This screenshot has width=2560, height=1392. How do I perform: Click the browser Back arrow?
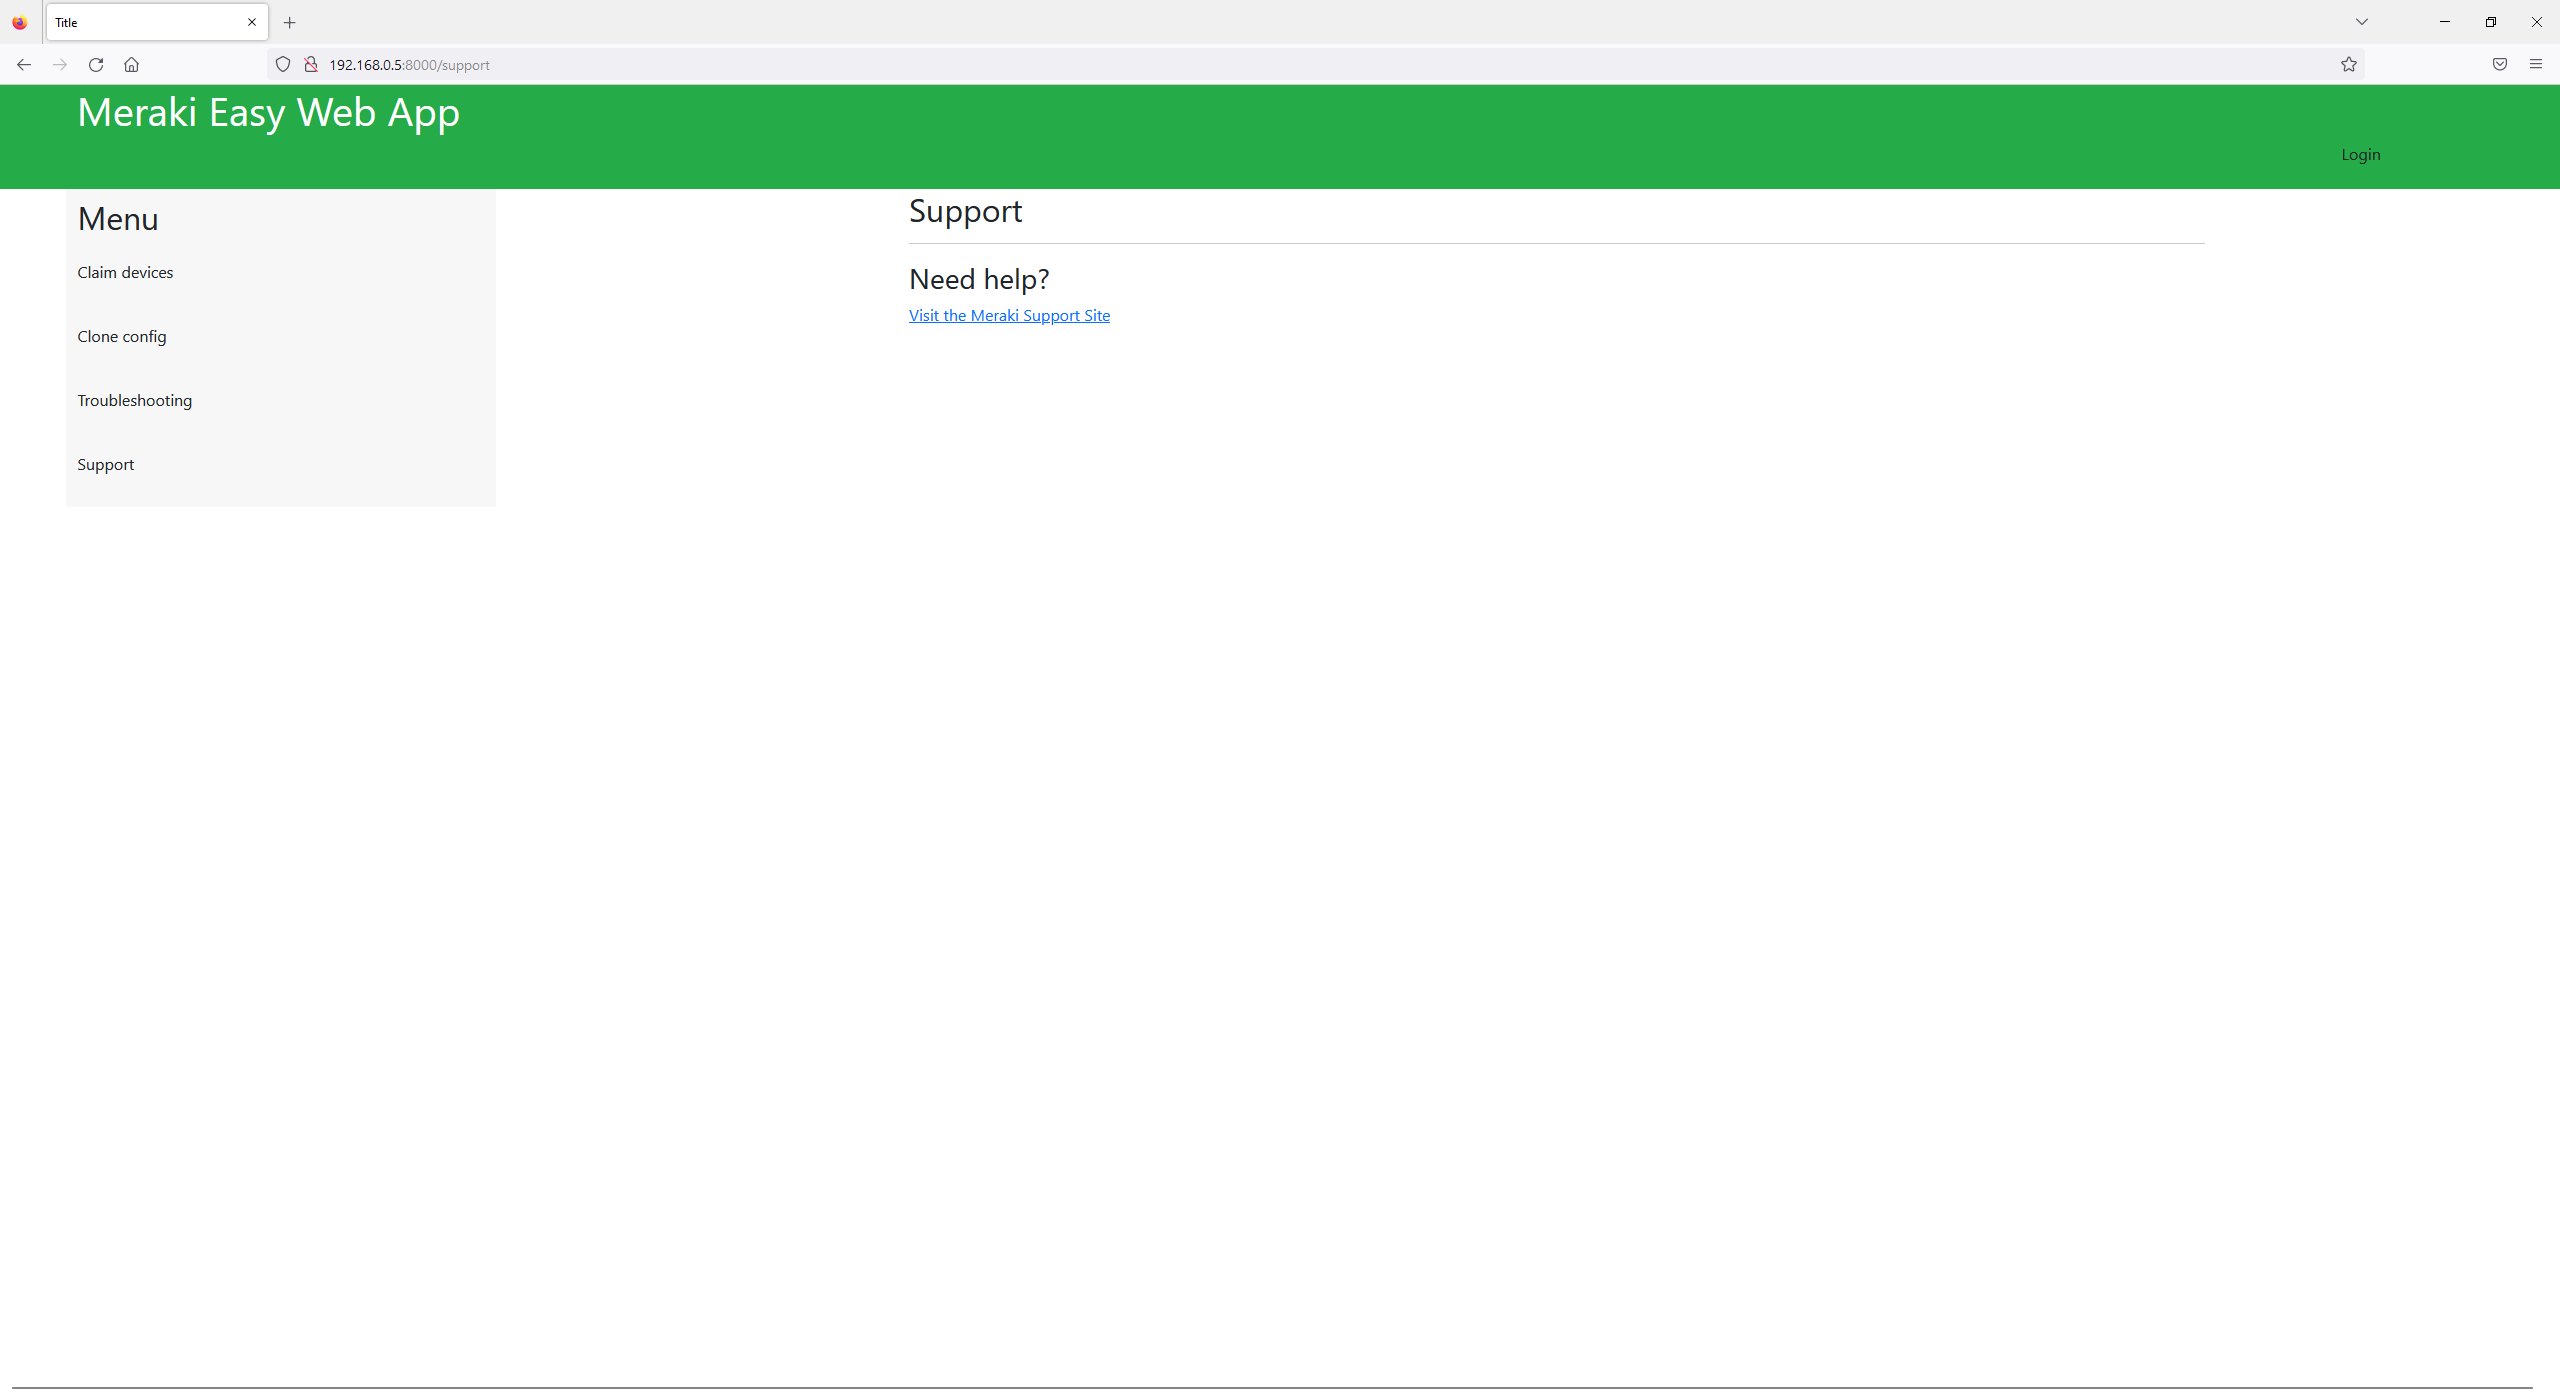24,65
